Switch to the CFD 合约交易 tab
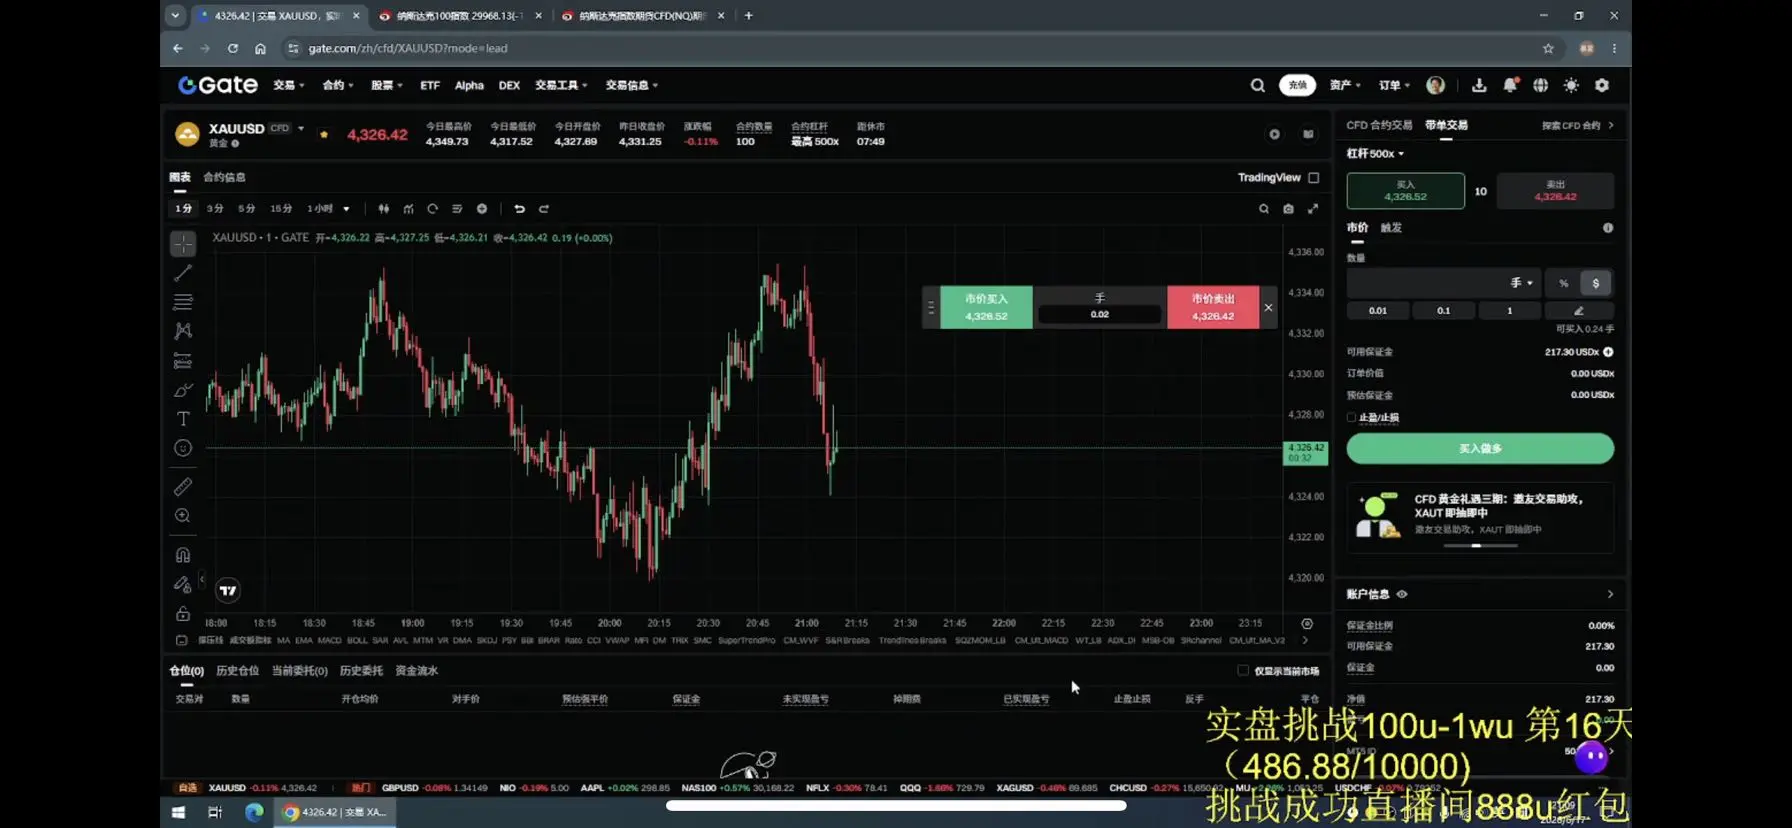The image size is (1792, 828). (1379, 126)
